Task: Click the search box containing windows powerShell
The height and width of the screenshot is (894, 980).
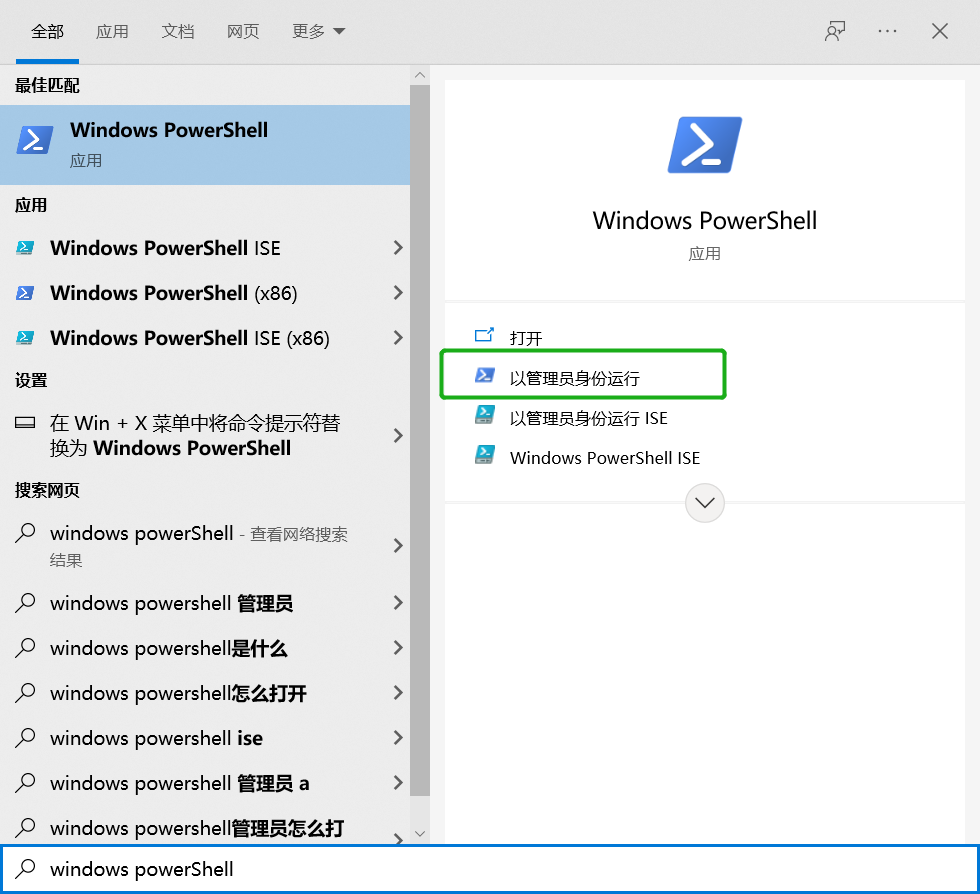Action: click(x=490, y=869)
